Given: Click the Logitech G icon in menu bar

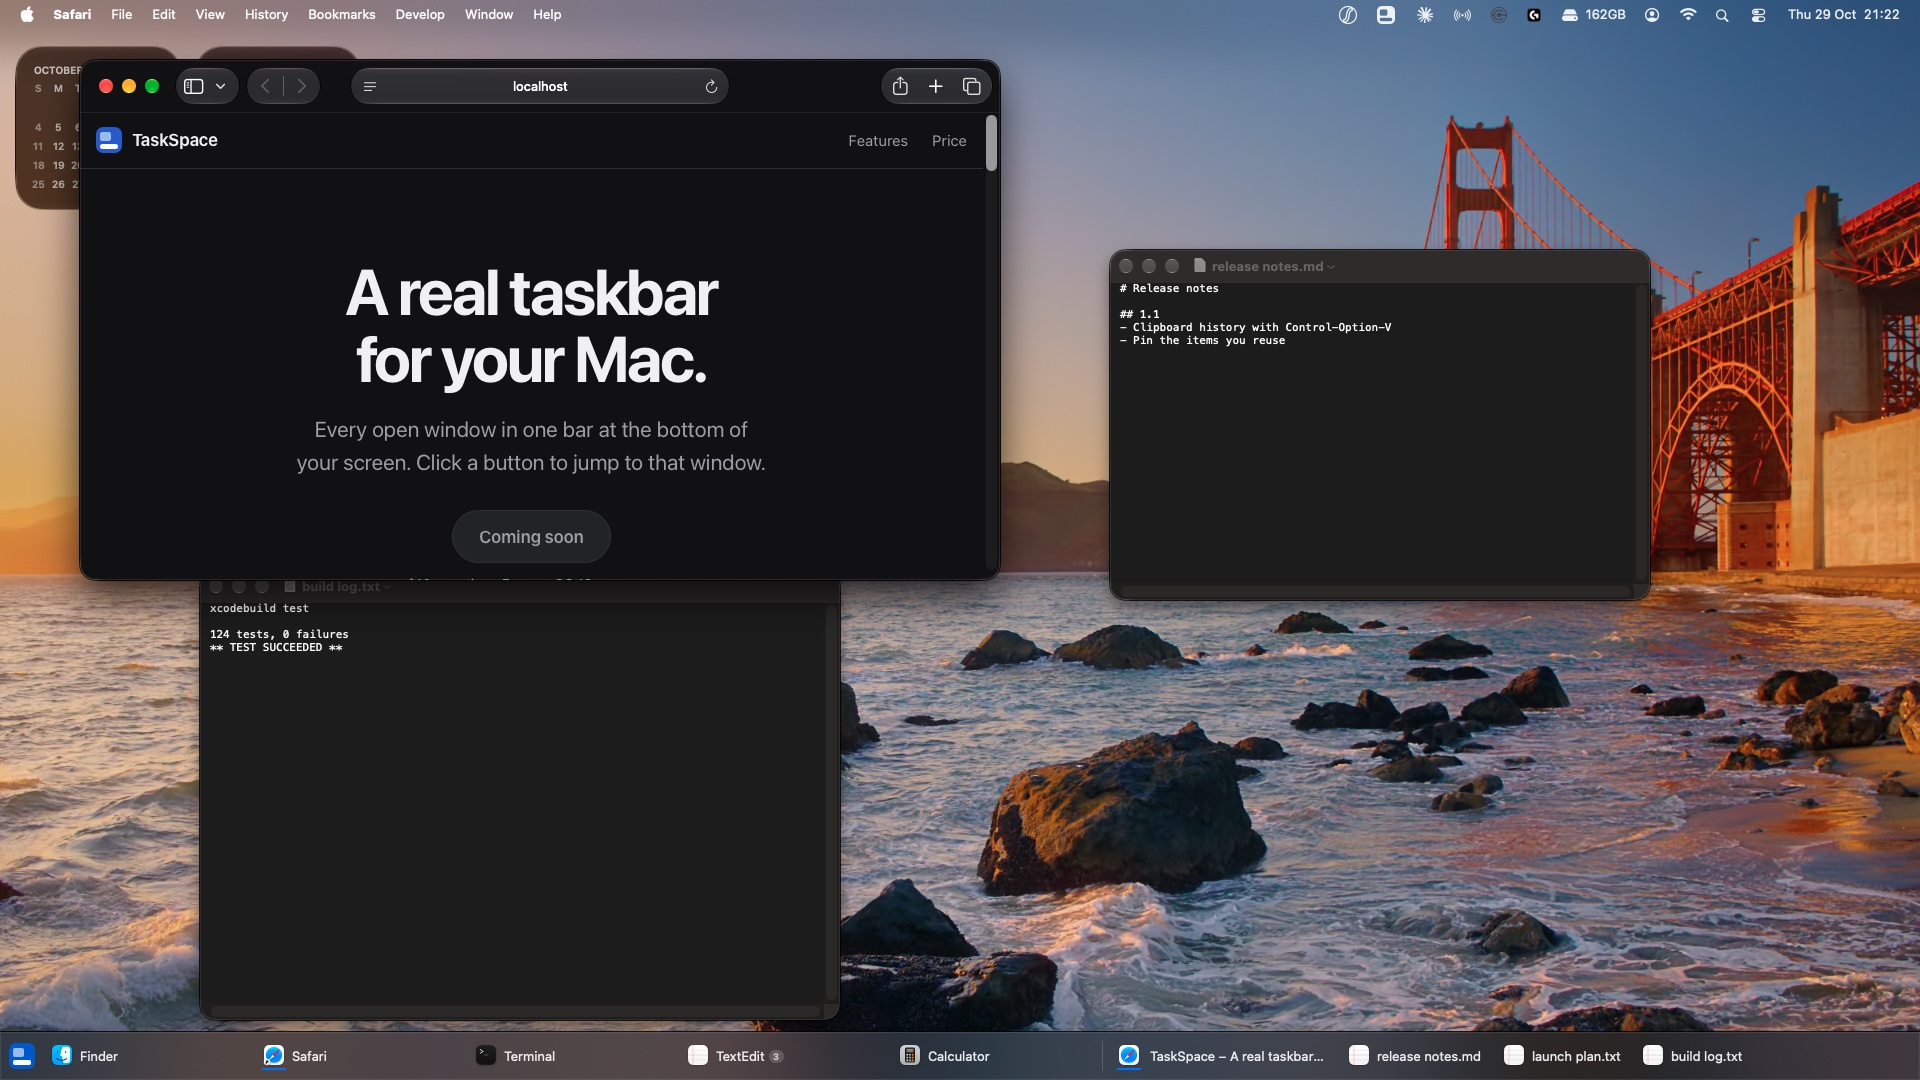Looking at the screenshot, I should (1534, 15).
